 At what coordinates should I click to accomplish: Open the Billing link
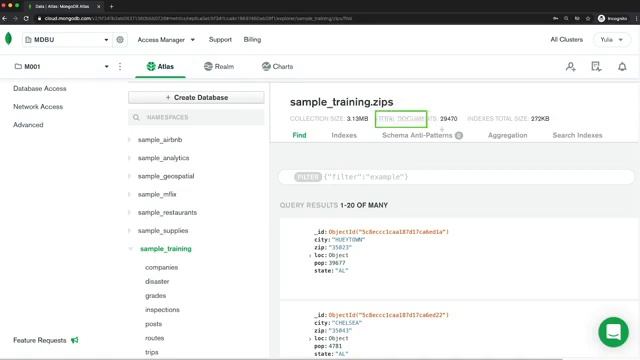tap(252, 40)
